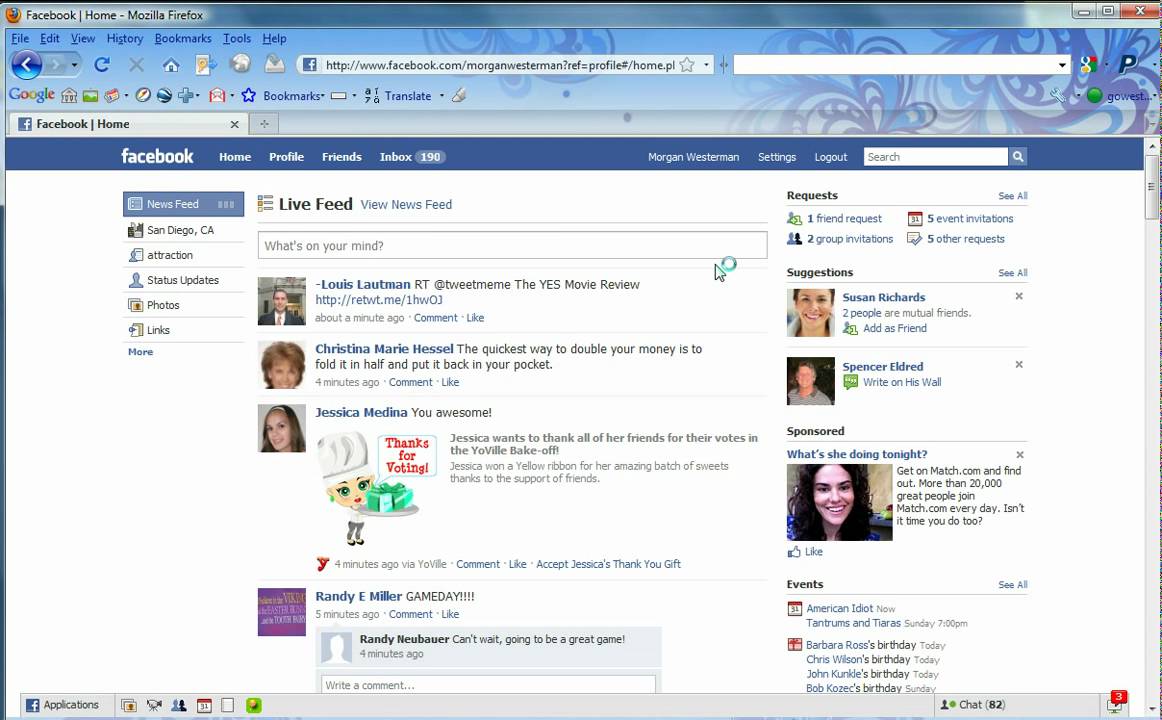
Task: Comment on Randy E Miller's GAMEDAY post
Action: [x=411, y=614]
